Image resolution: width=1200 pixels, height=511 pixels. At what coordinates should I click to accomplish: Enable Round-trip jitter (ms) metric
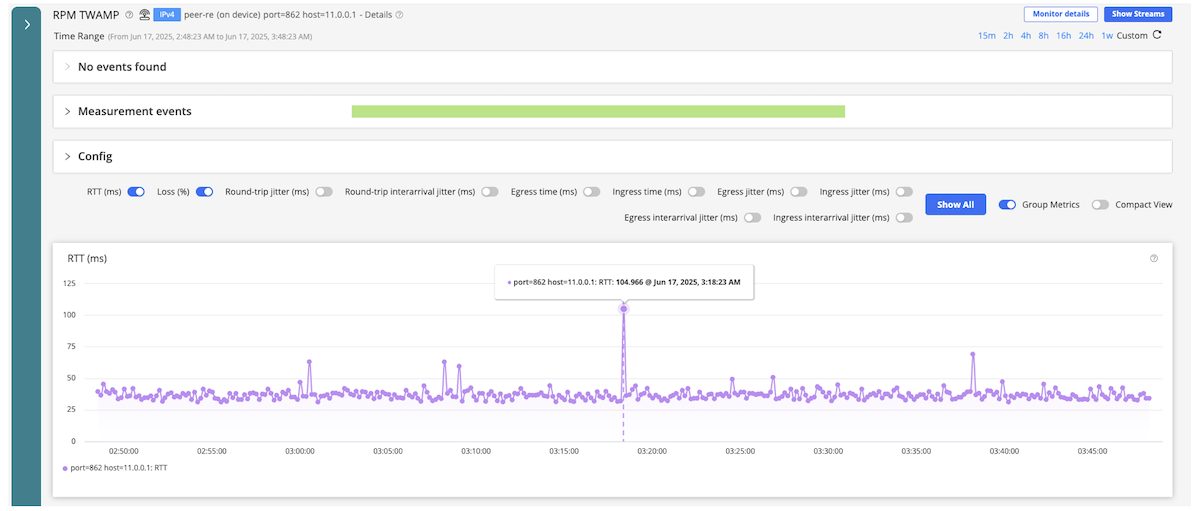(324, 191)
